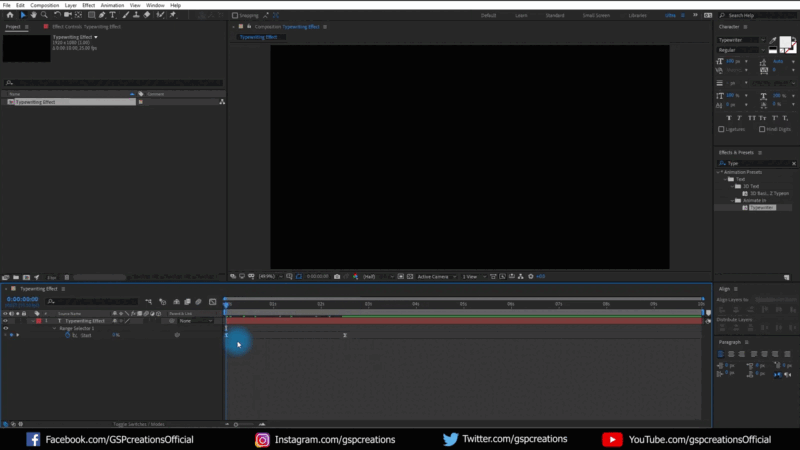Clear the Effects & Presets search with X
800x450 pixels.
tap(793, 163)
